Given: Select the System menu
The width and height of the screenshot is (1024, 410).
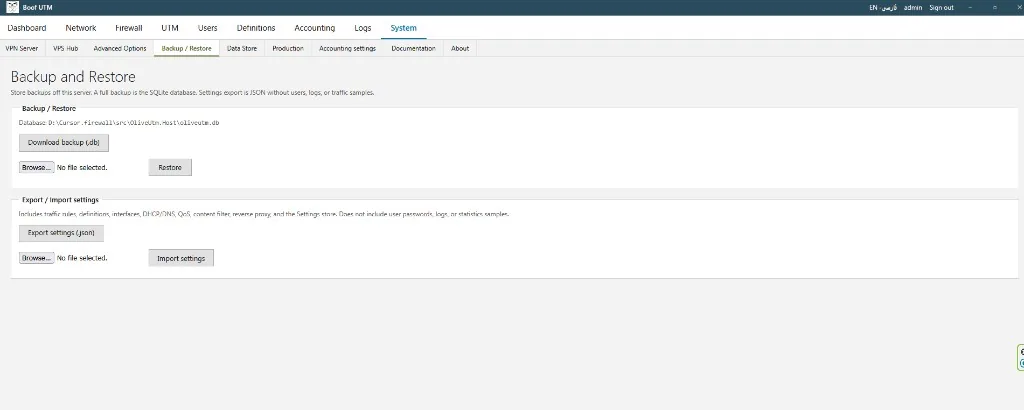Looking at the screenshot, I should pos(404,28).
